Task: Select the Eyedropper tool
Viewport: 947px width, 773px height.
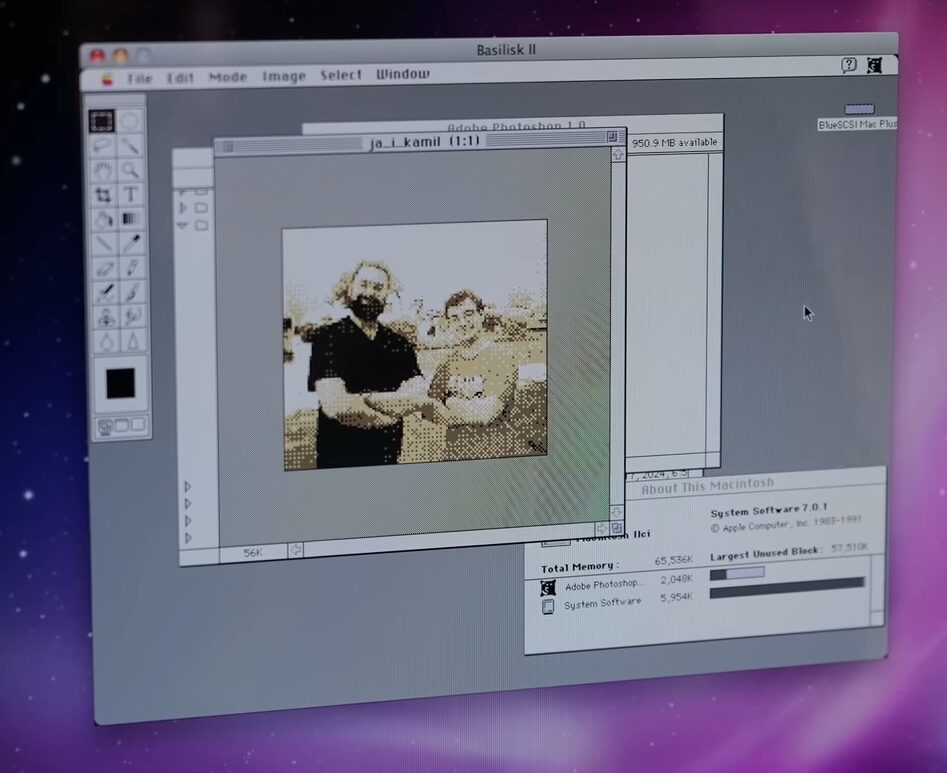Action: pyautogui.click(x=131, y=243)
